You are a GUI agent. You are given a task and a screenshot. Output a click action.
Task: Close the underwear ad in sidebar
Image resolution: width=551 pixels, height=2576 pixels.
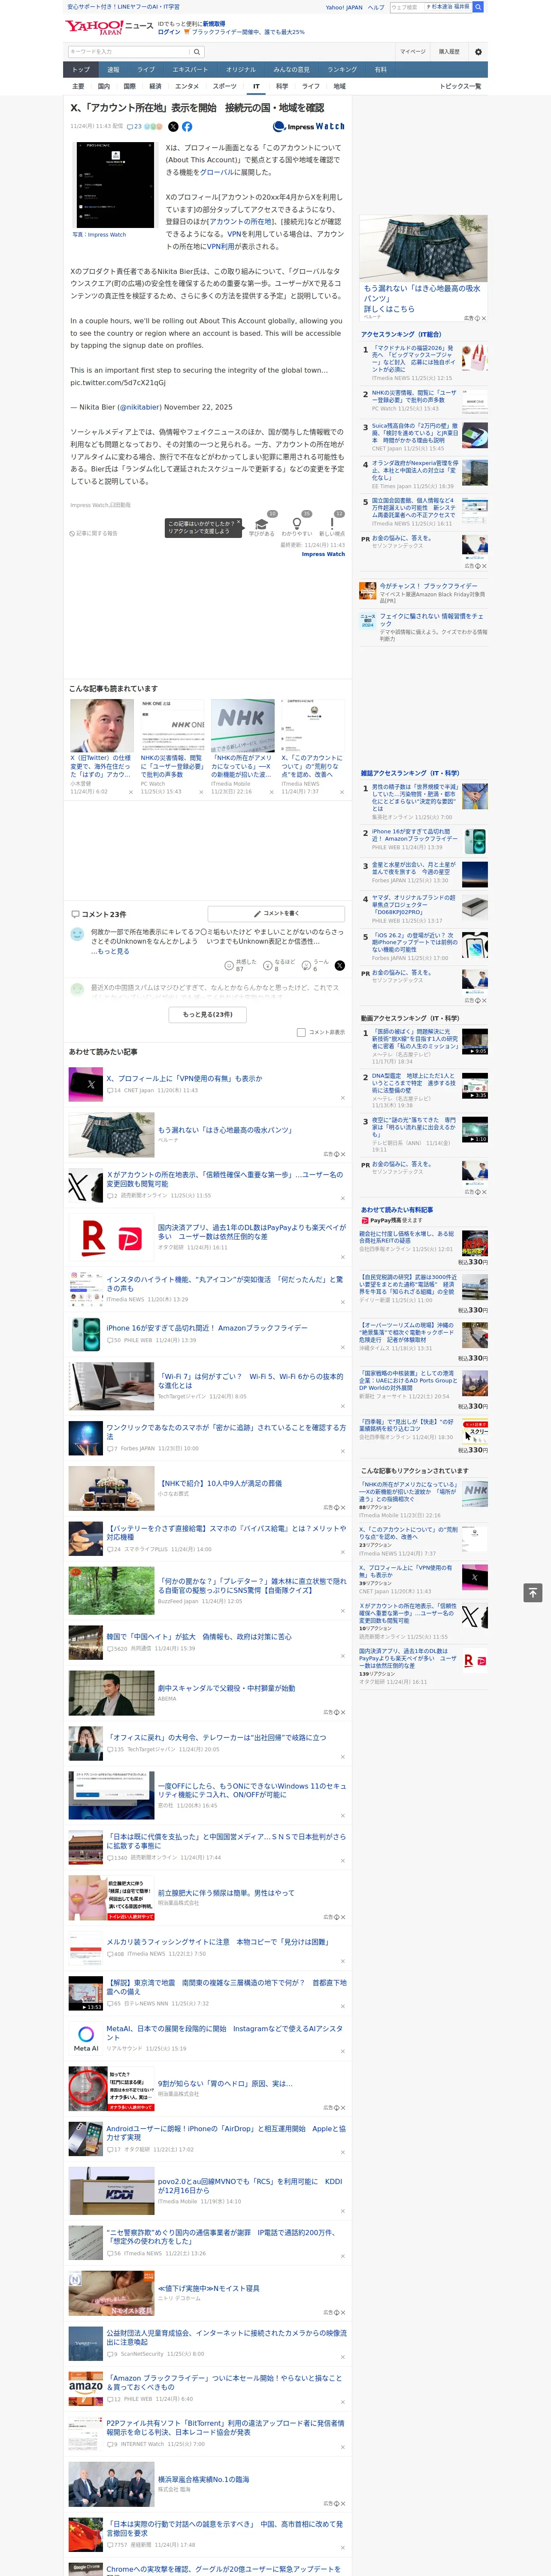click(484, 318)
